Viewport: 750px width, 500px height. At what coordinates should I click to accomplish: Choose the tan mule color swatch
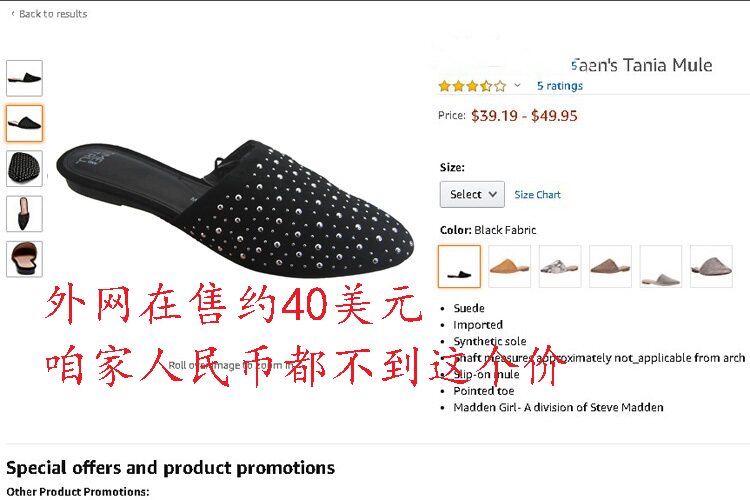point(509,267)
